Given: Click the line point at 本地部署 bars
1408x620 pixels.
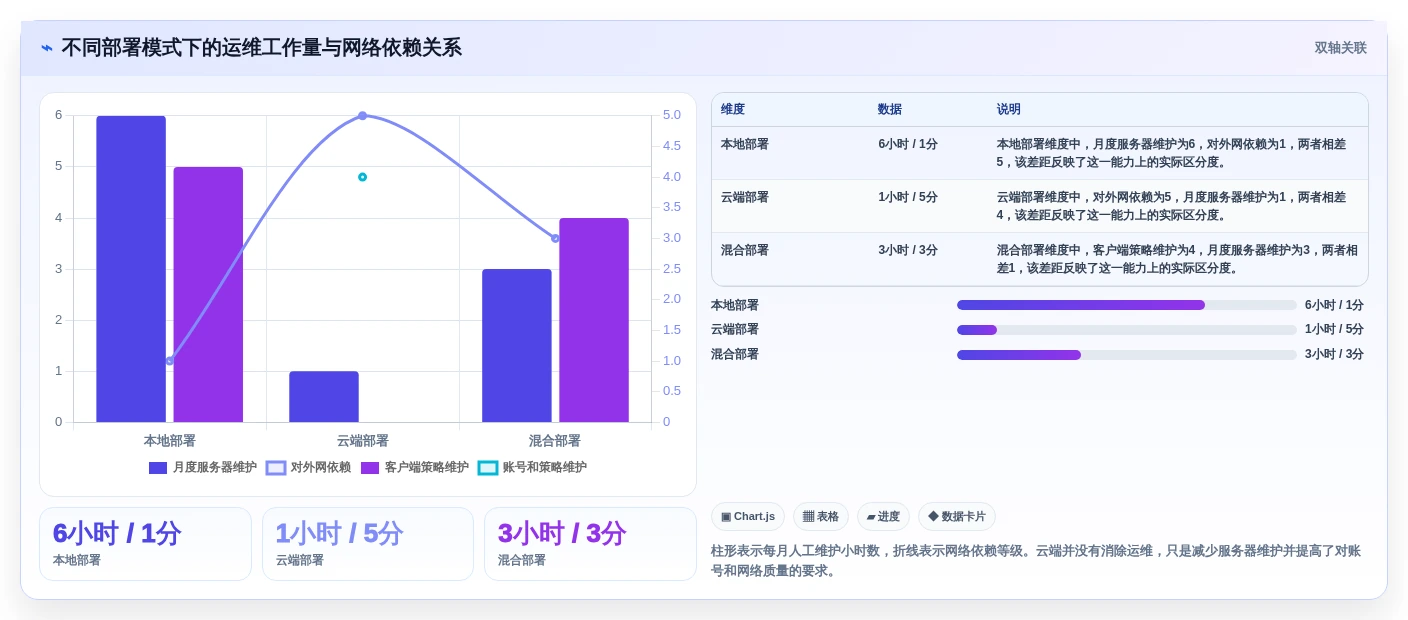Looking at the screenshot, I should click(x=169, y=361).
